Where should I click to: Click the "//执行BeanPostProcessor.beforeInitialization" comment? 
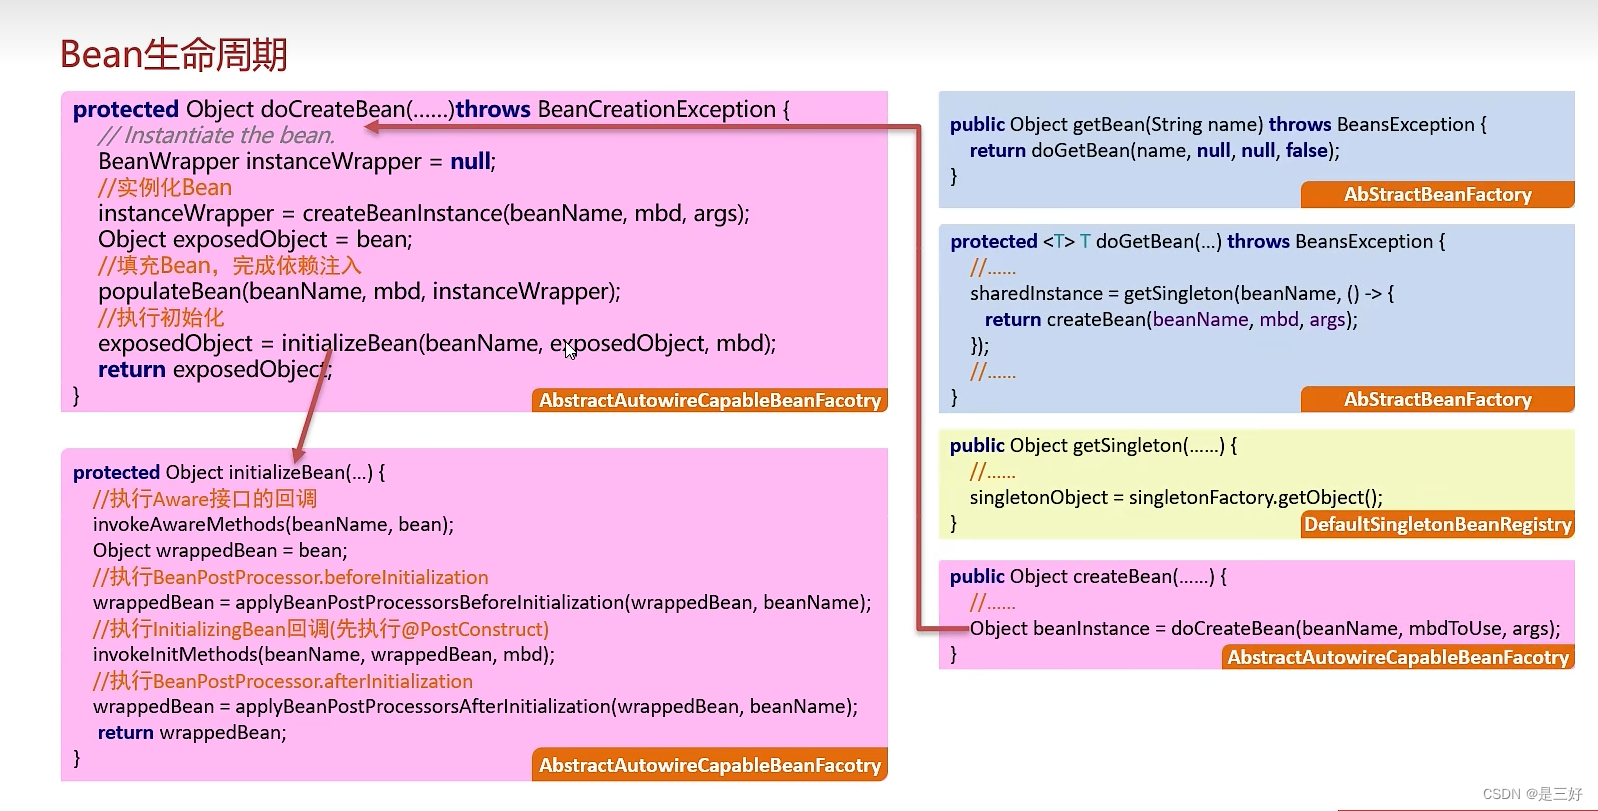(291, 576)
